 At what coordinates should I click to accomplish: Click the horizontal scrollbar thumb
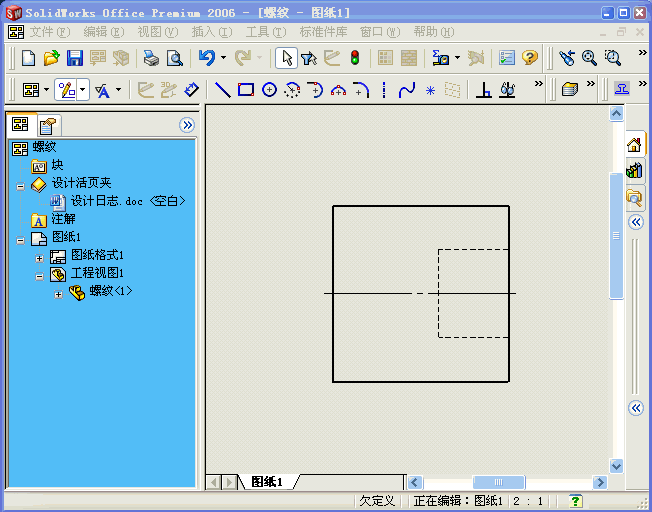click(499, 482)
